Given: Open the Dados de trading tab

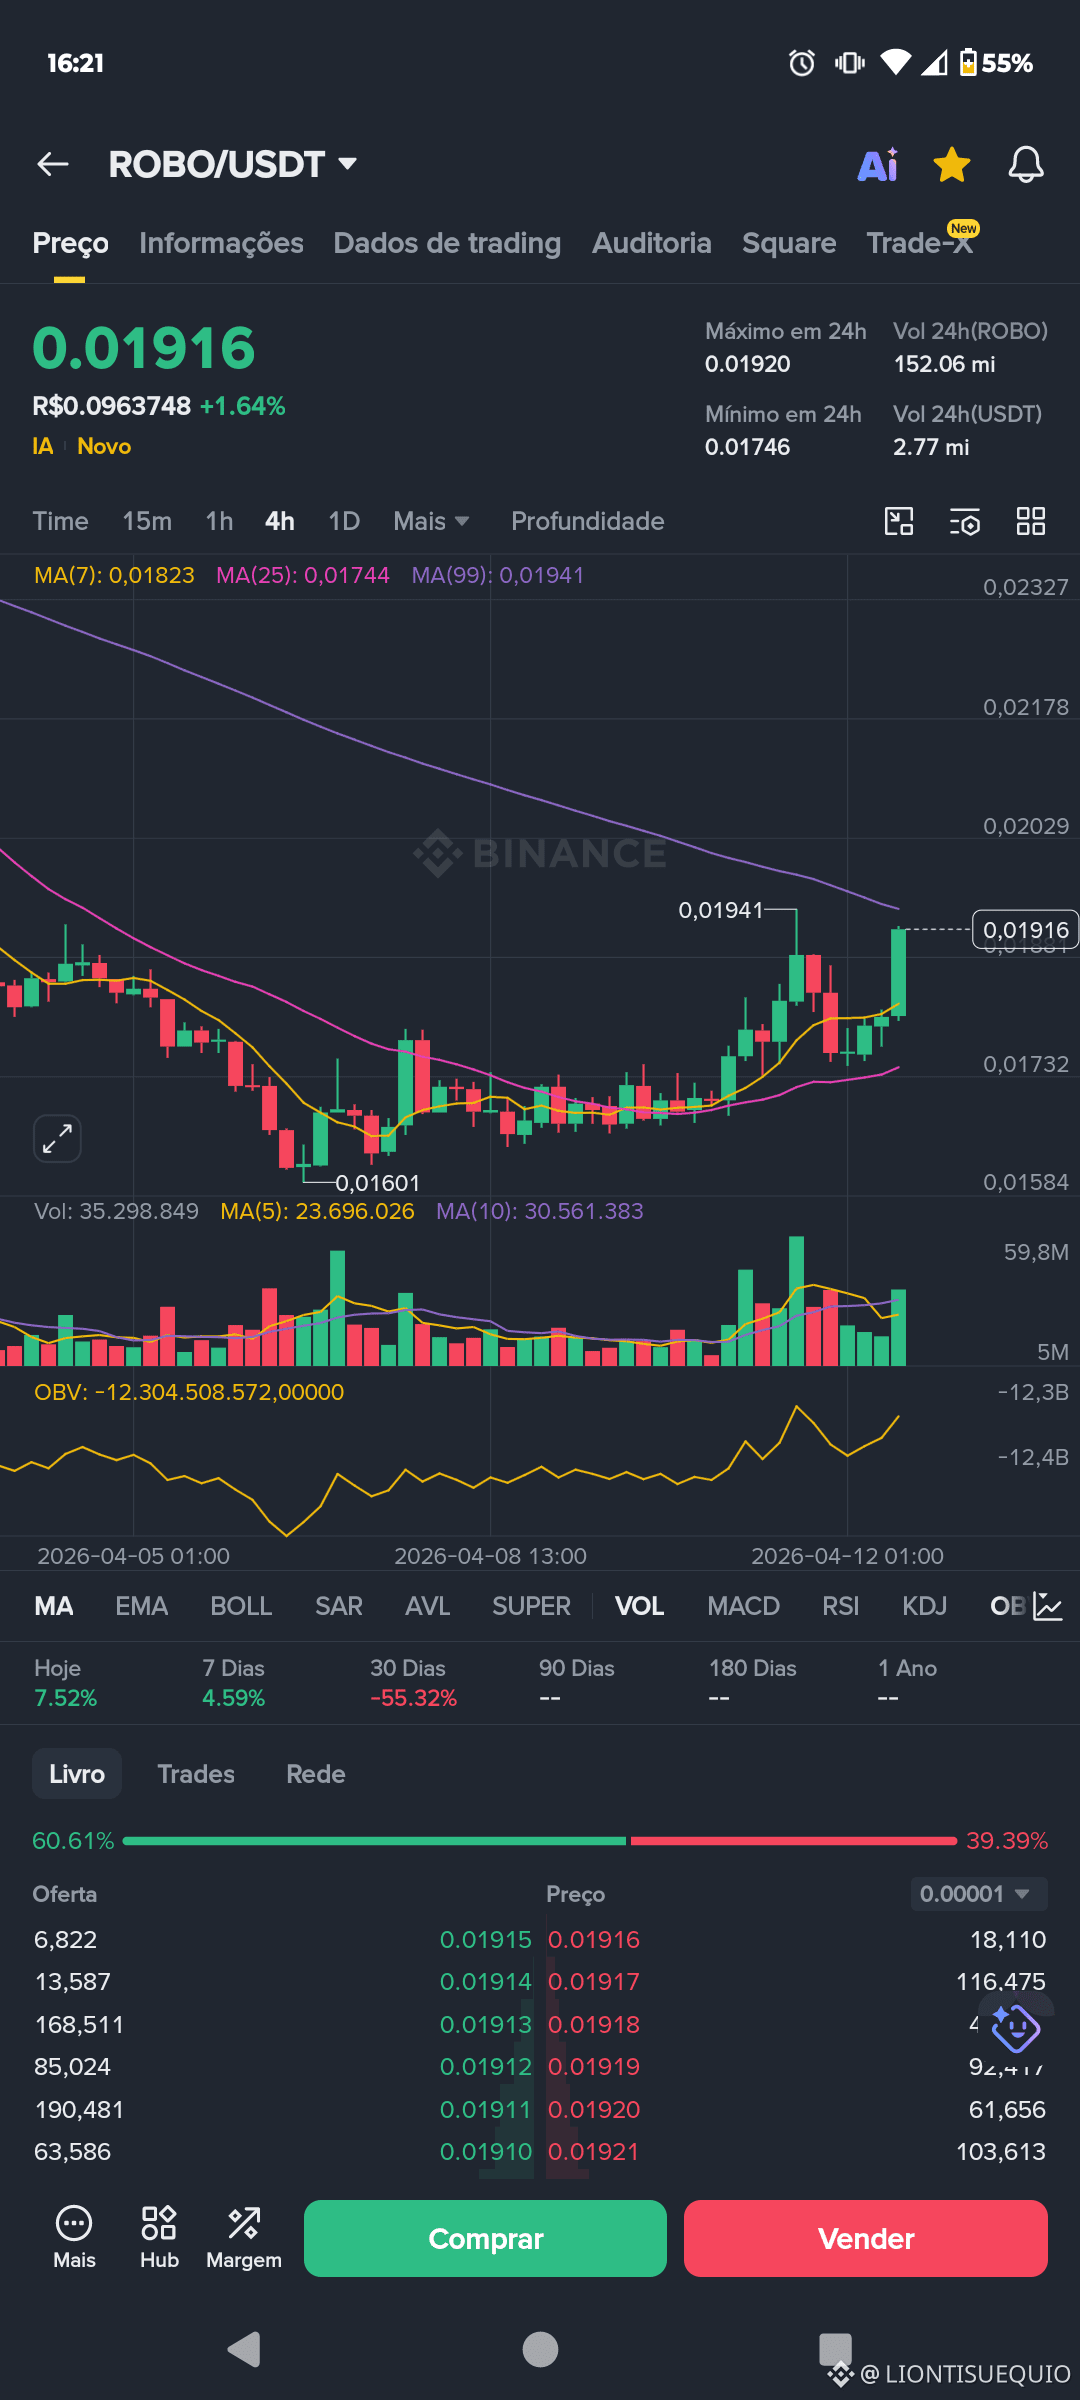Looking at the screenshot, I should [x=447, y=243].
